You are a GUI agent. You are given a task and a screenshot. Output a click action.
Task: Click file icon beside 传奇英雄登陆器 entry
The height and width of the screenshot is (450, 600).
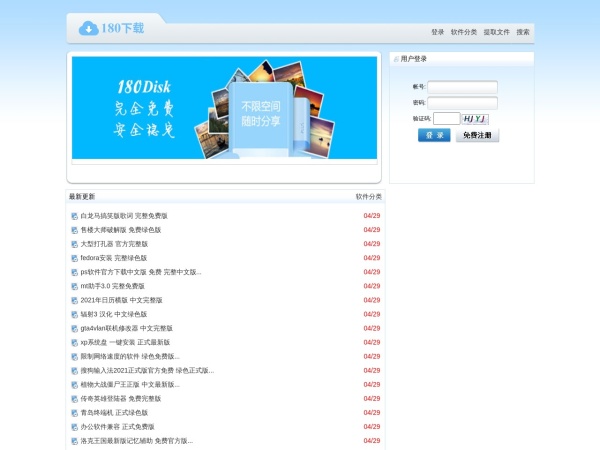74,398
